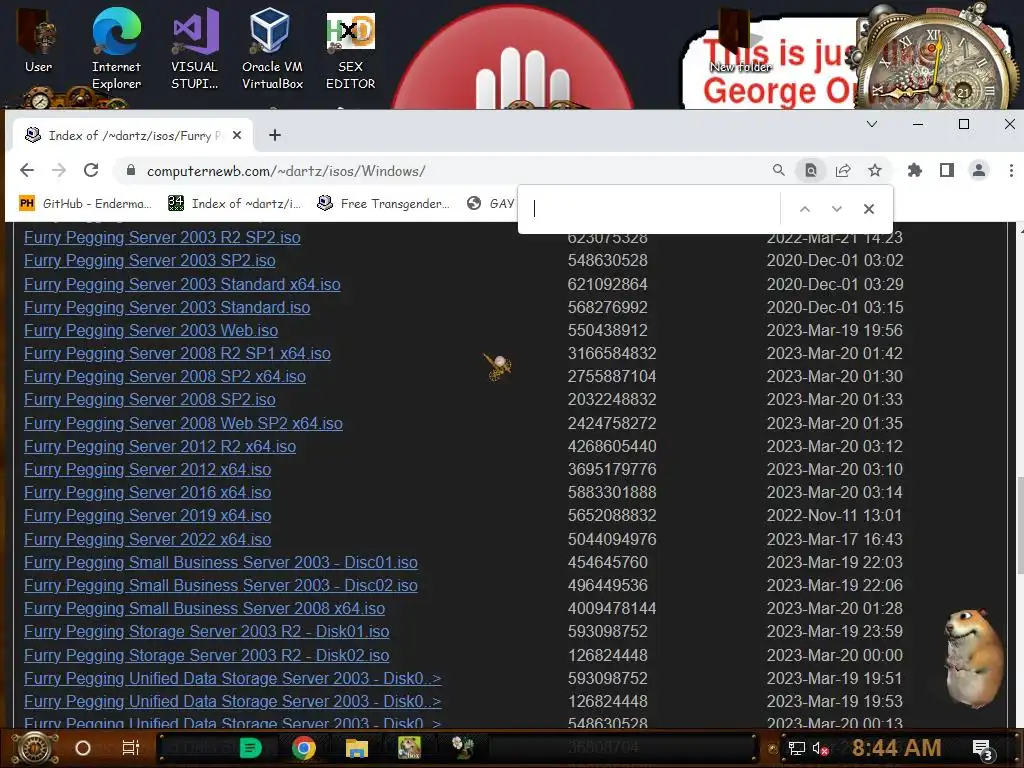
Task: Go to previous find result
Action: click(x=805, y=209)
